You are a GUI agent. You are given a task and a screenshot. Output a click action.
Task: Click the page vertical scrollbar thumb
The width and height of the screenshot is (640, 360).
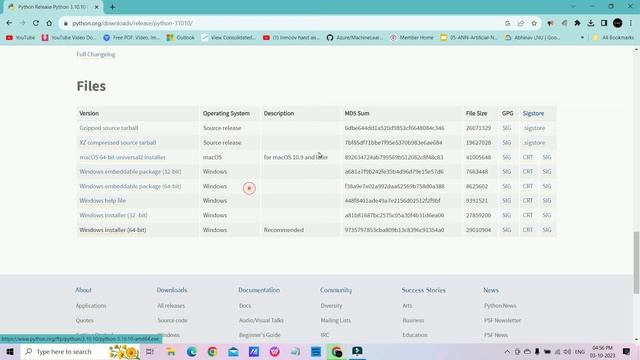pos(636,262)
